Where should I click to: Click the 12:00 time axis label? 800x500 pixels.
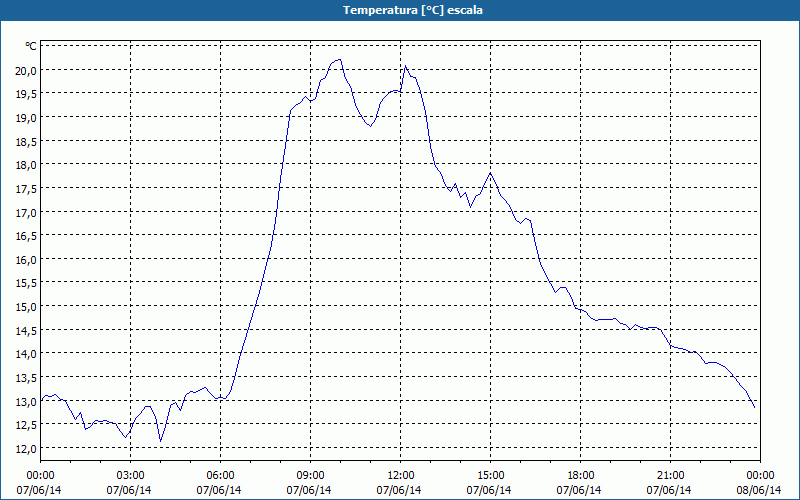pos(401,476)
